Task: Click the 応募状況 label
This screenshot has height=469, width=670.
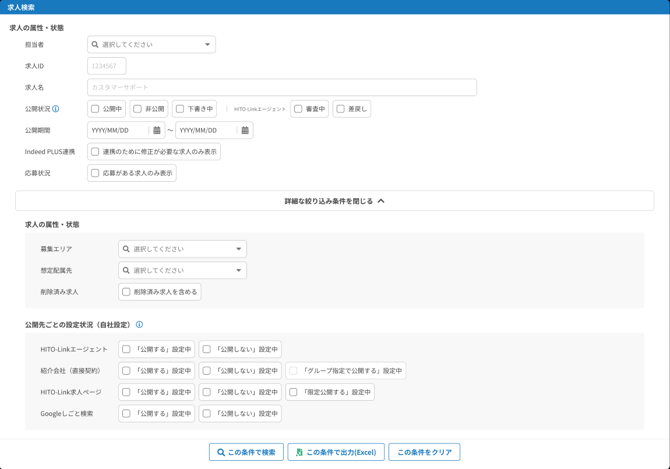Action: [x=38, y=173]
